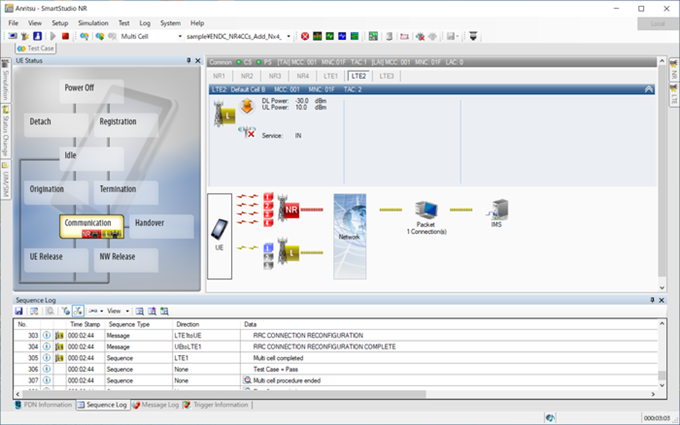Click the Test Case button
Viewport: 680px width, 425px height.
click(x=36, y=48)
